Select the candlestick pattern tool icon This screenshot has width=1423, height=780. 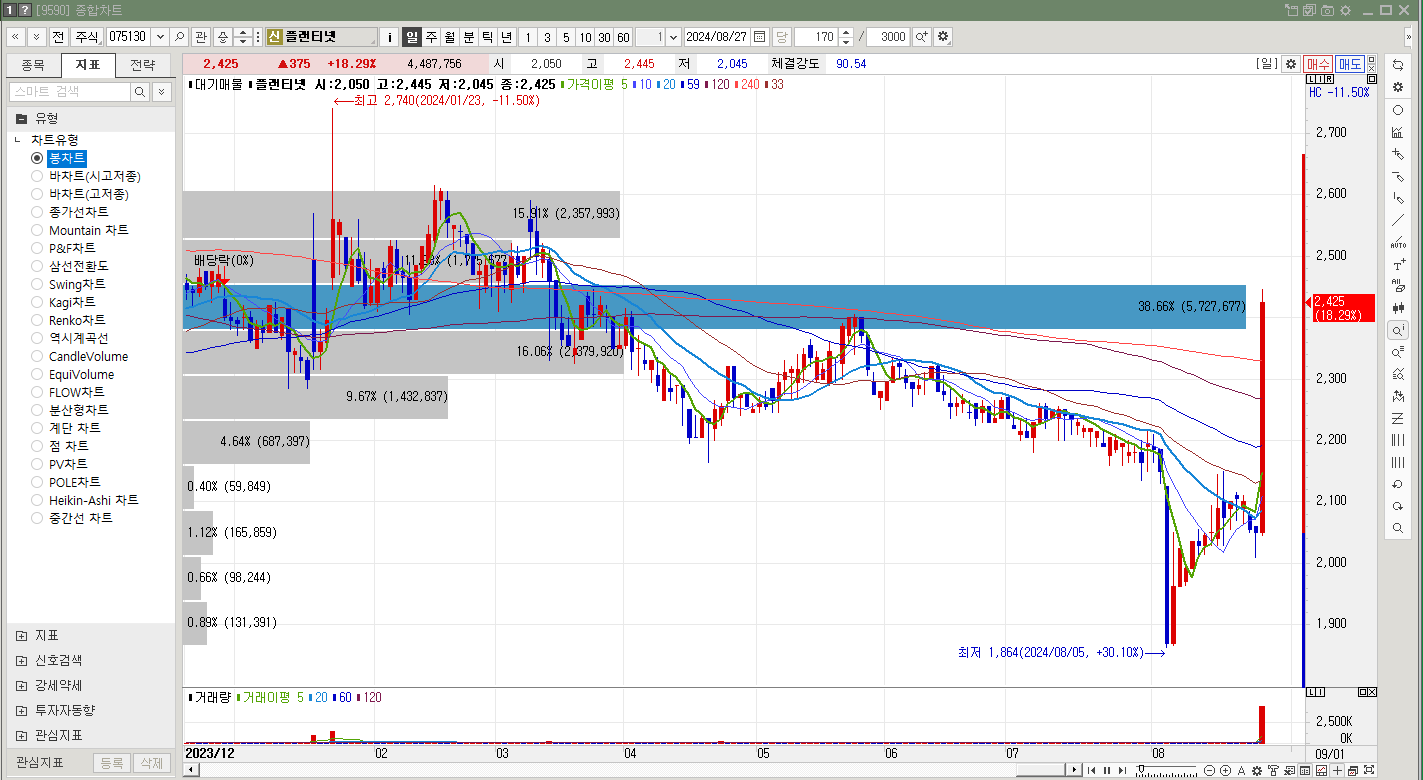pyautogui.click(x=1398, y=308)
